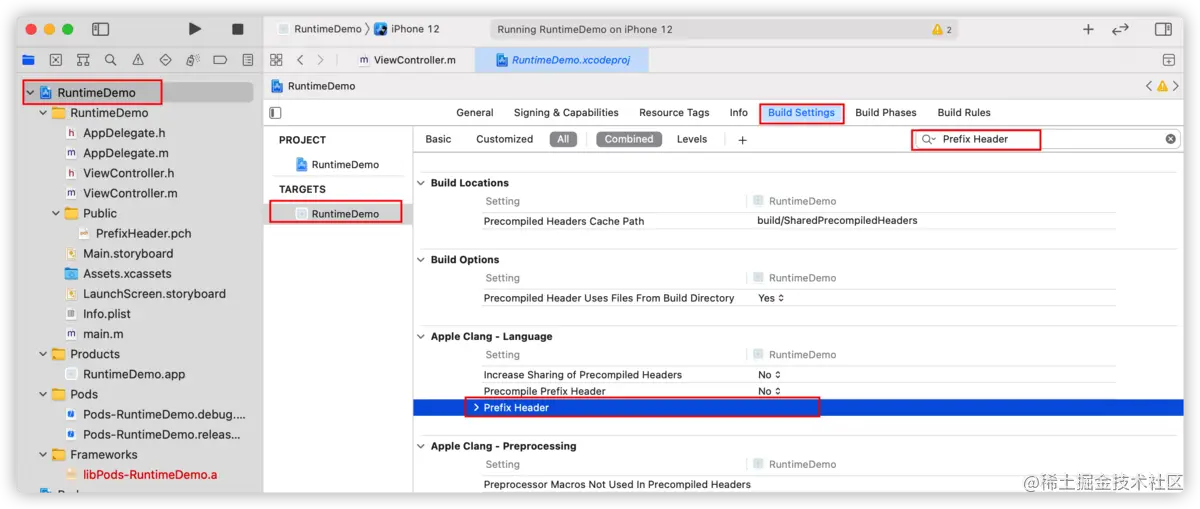The width and height of the screenshot is (1200, 509).
Task: Show warnings in the activity bar
Action: pyautogui.click(x=942, y=29)
